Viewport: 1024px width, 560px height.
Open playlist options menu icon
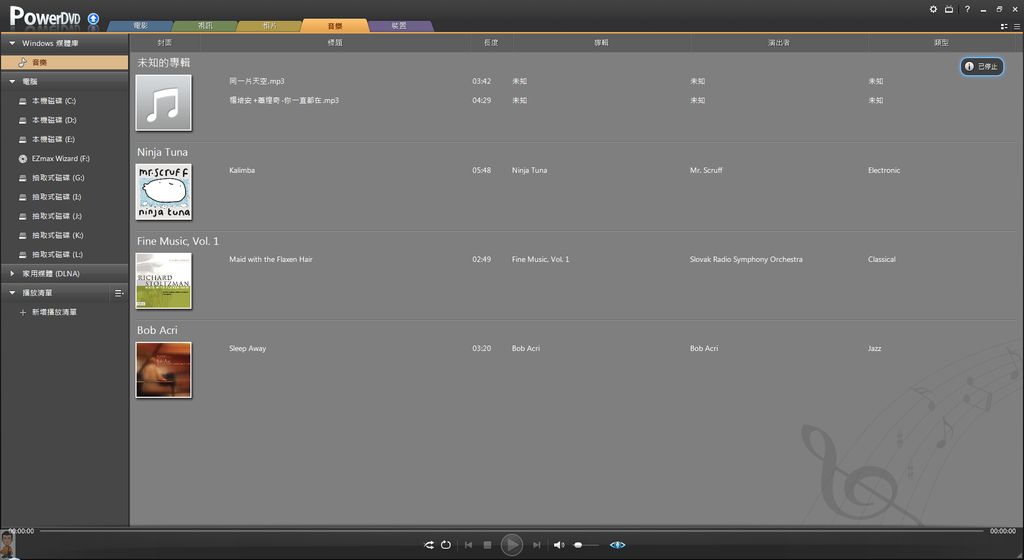(x=119, y=293)
